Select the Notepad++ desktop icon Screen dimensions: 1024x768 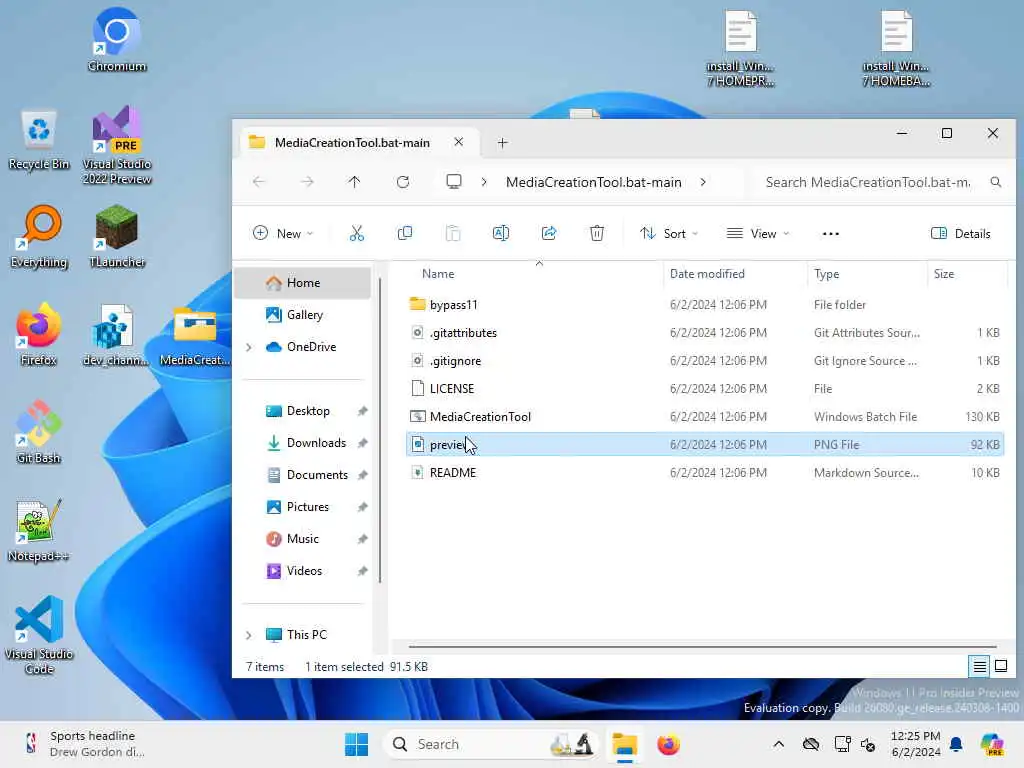point(39,530)
